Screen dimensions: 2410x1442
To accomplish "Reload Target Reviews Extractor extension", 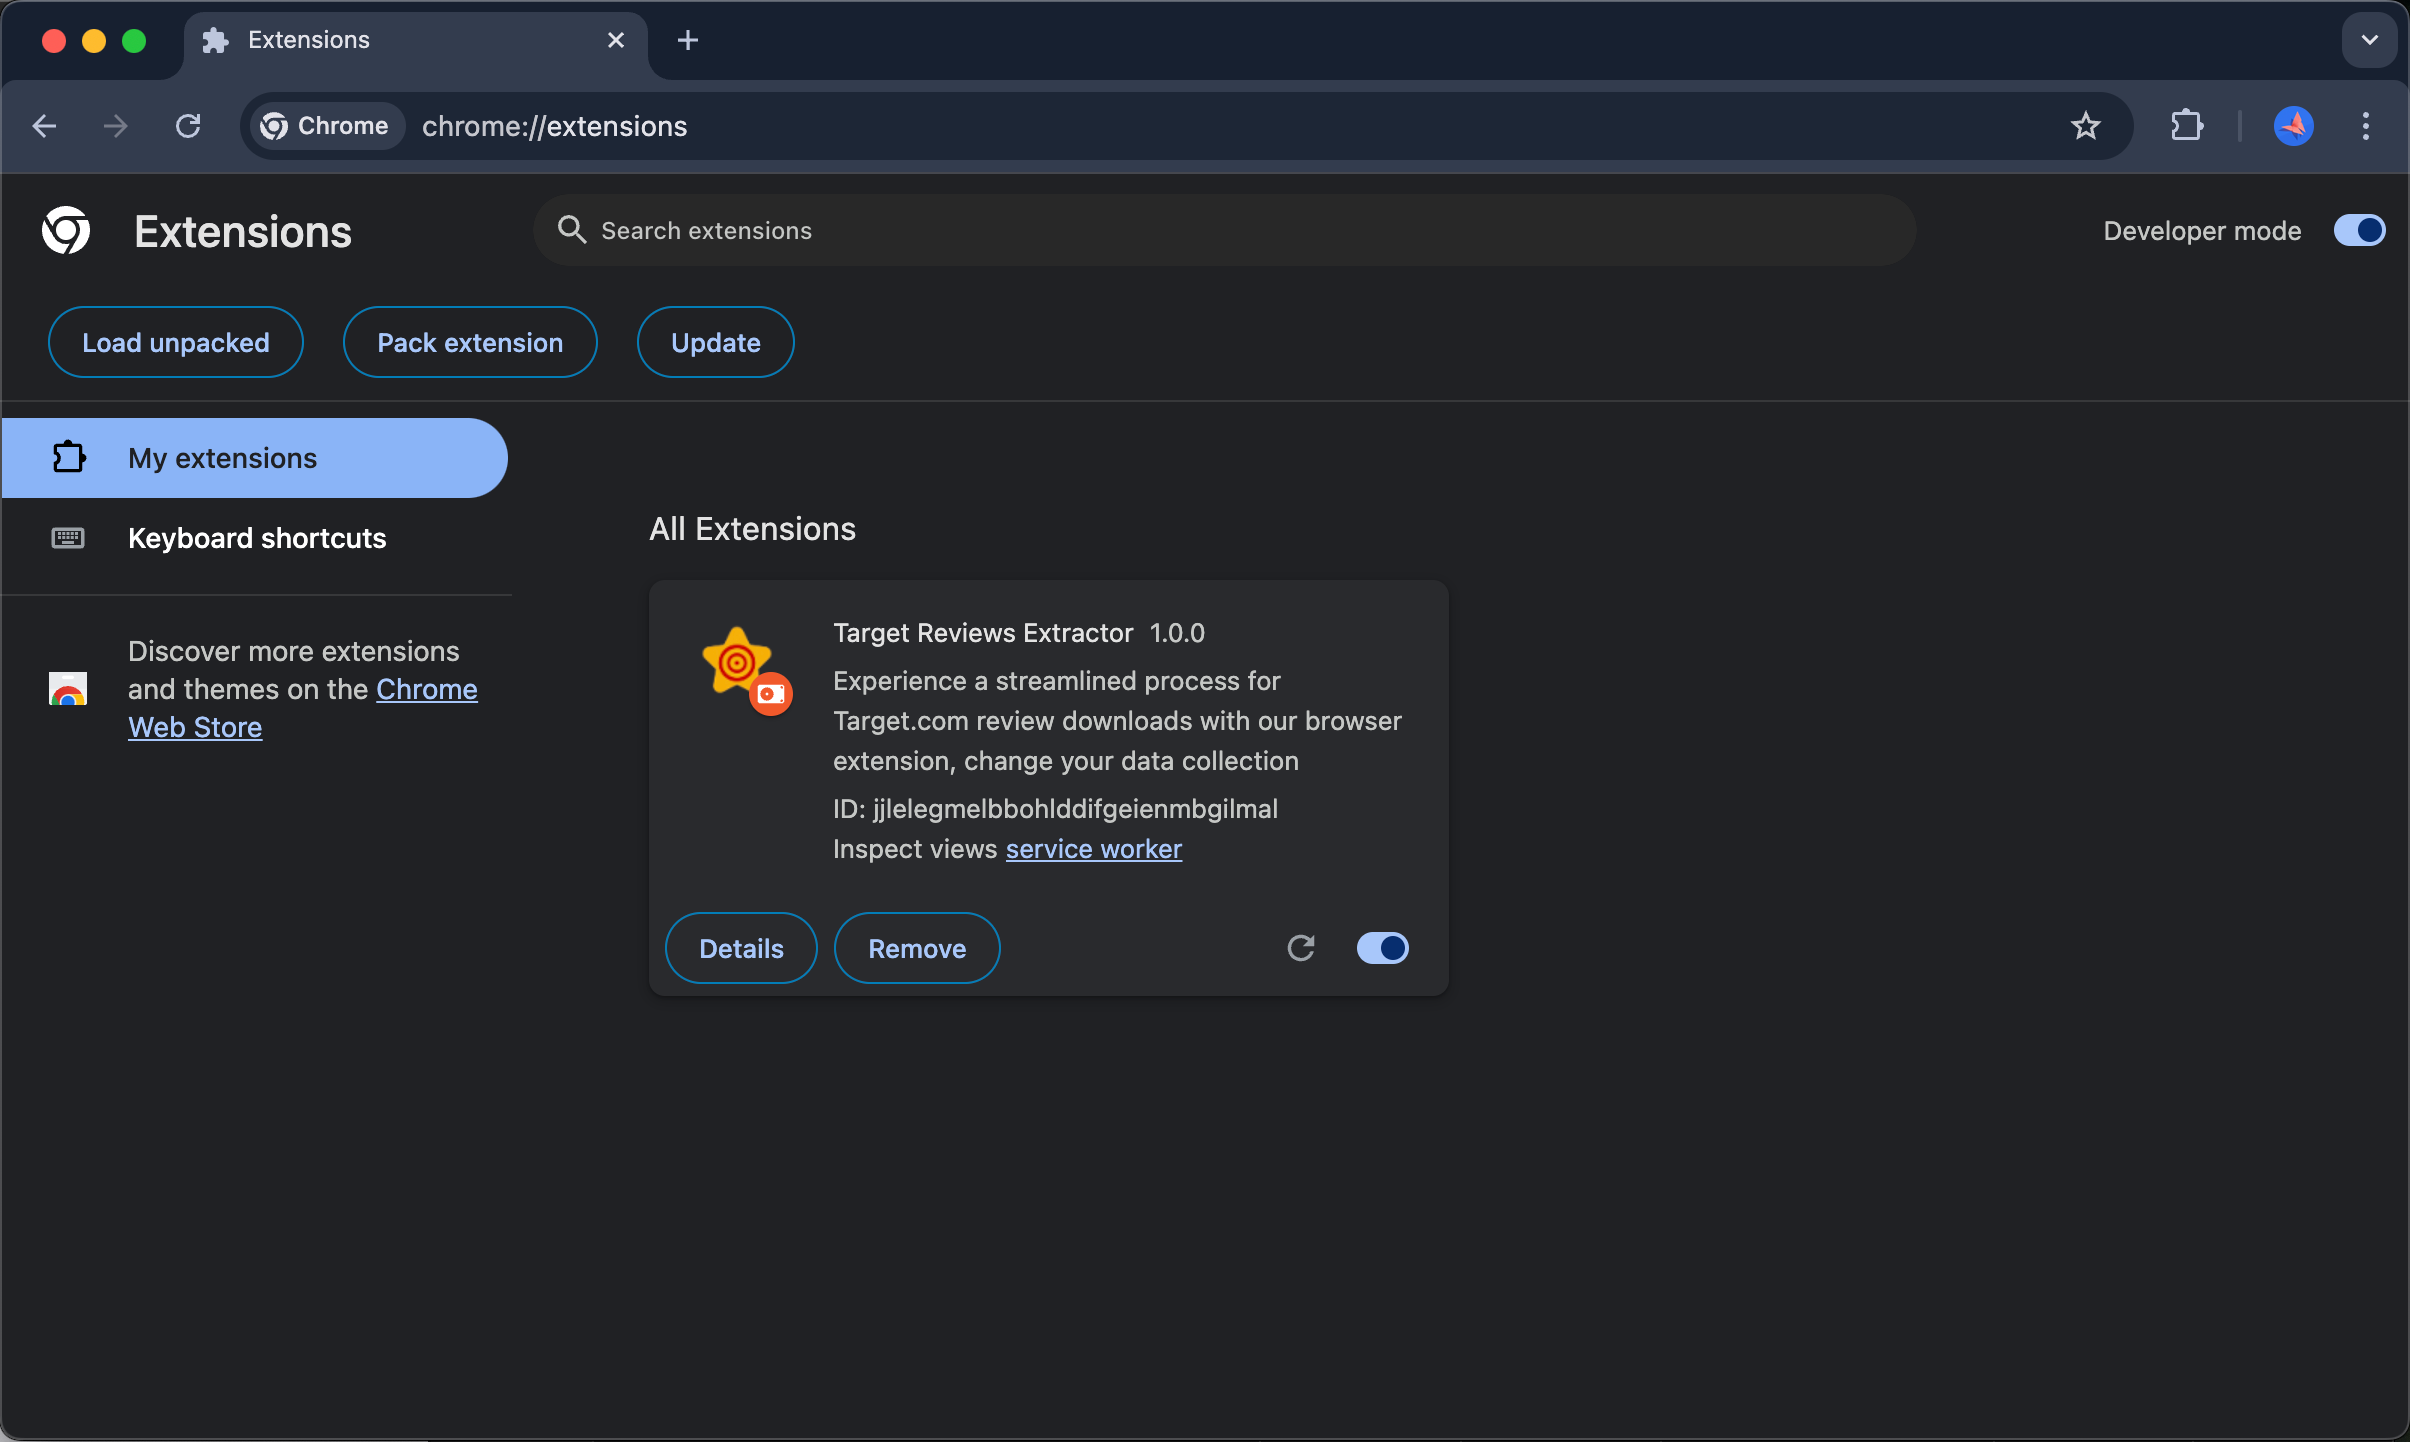I will point(1300,948).
